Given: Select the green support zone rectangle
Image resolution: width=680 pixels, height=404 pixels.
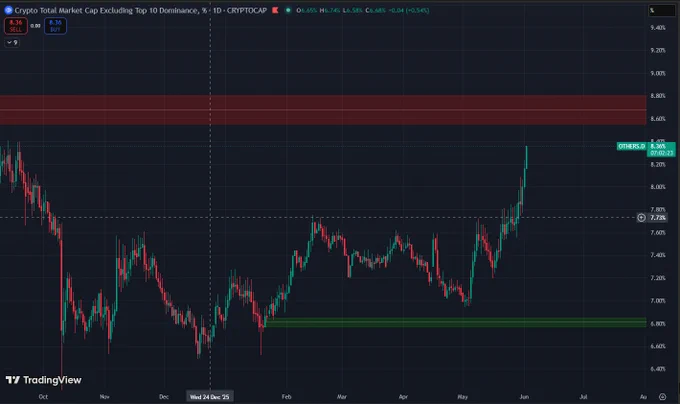Looking at the screenshot, I should pyautogui.click(x=455, y=323).
